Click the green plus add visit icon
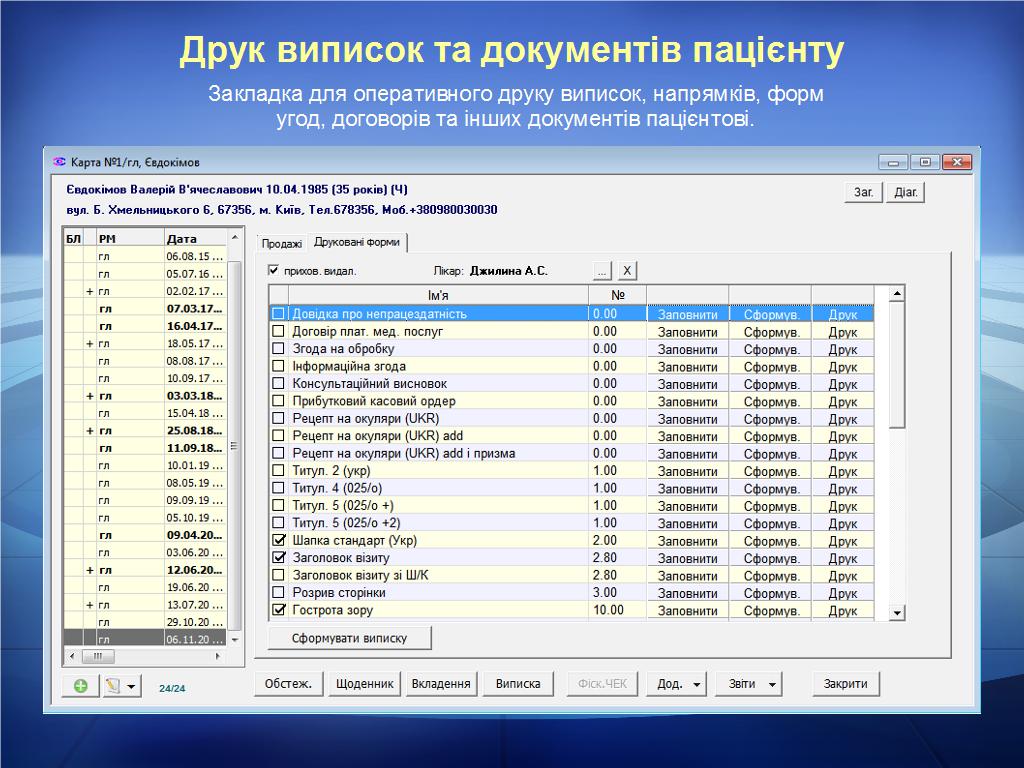The width and height of the screenshot is (1024, 768). [x=80, y=686]
